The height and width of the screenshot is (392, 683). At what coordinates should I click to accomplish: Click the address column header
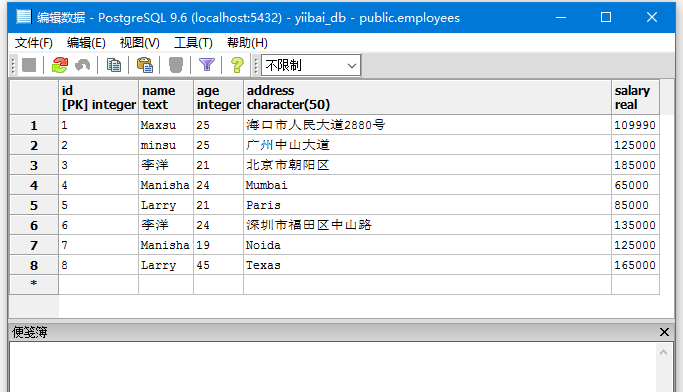[x=427, y=98]
